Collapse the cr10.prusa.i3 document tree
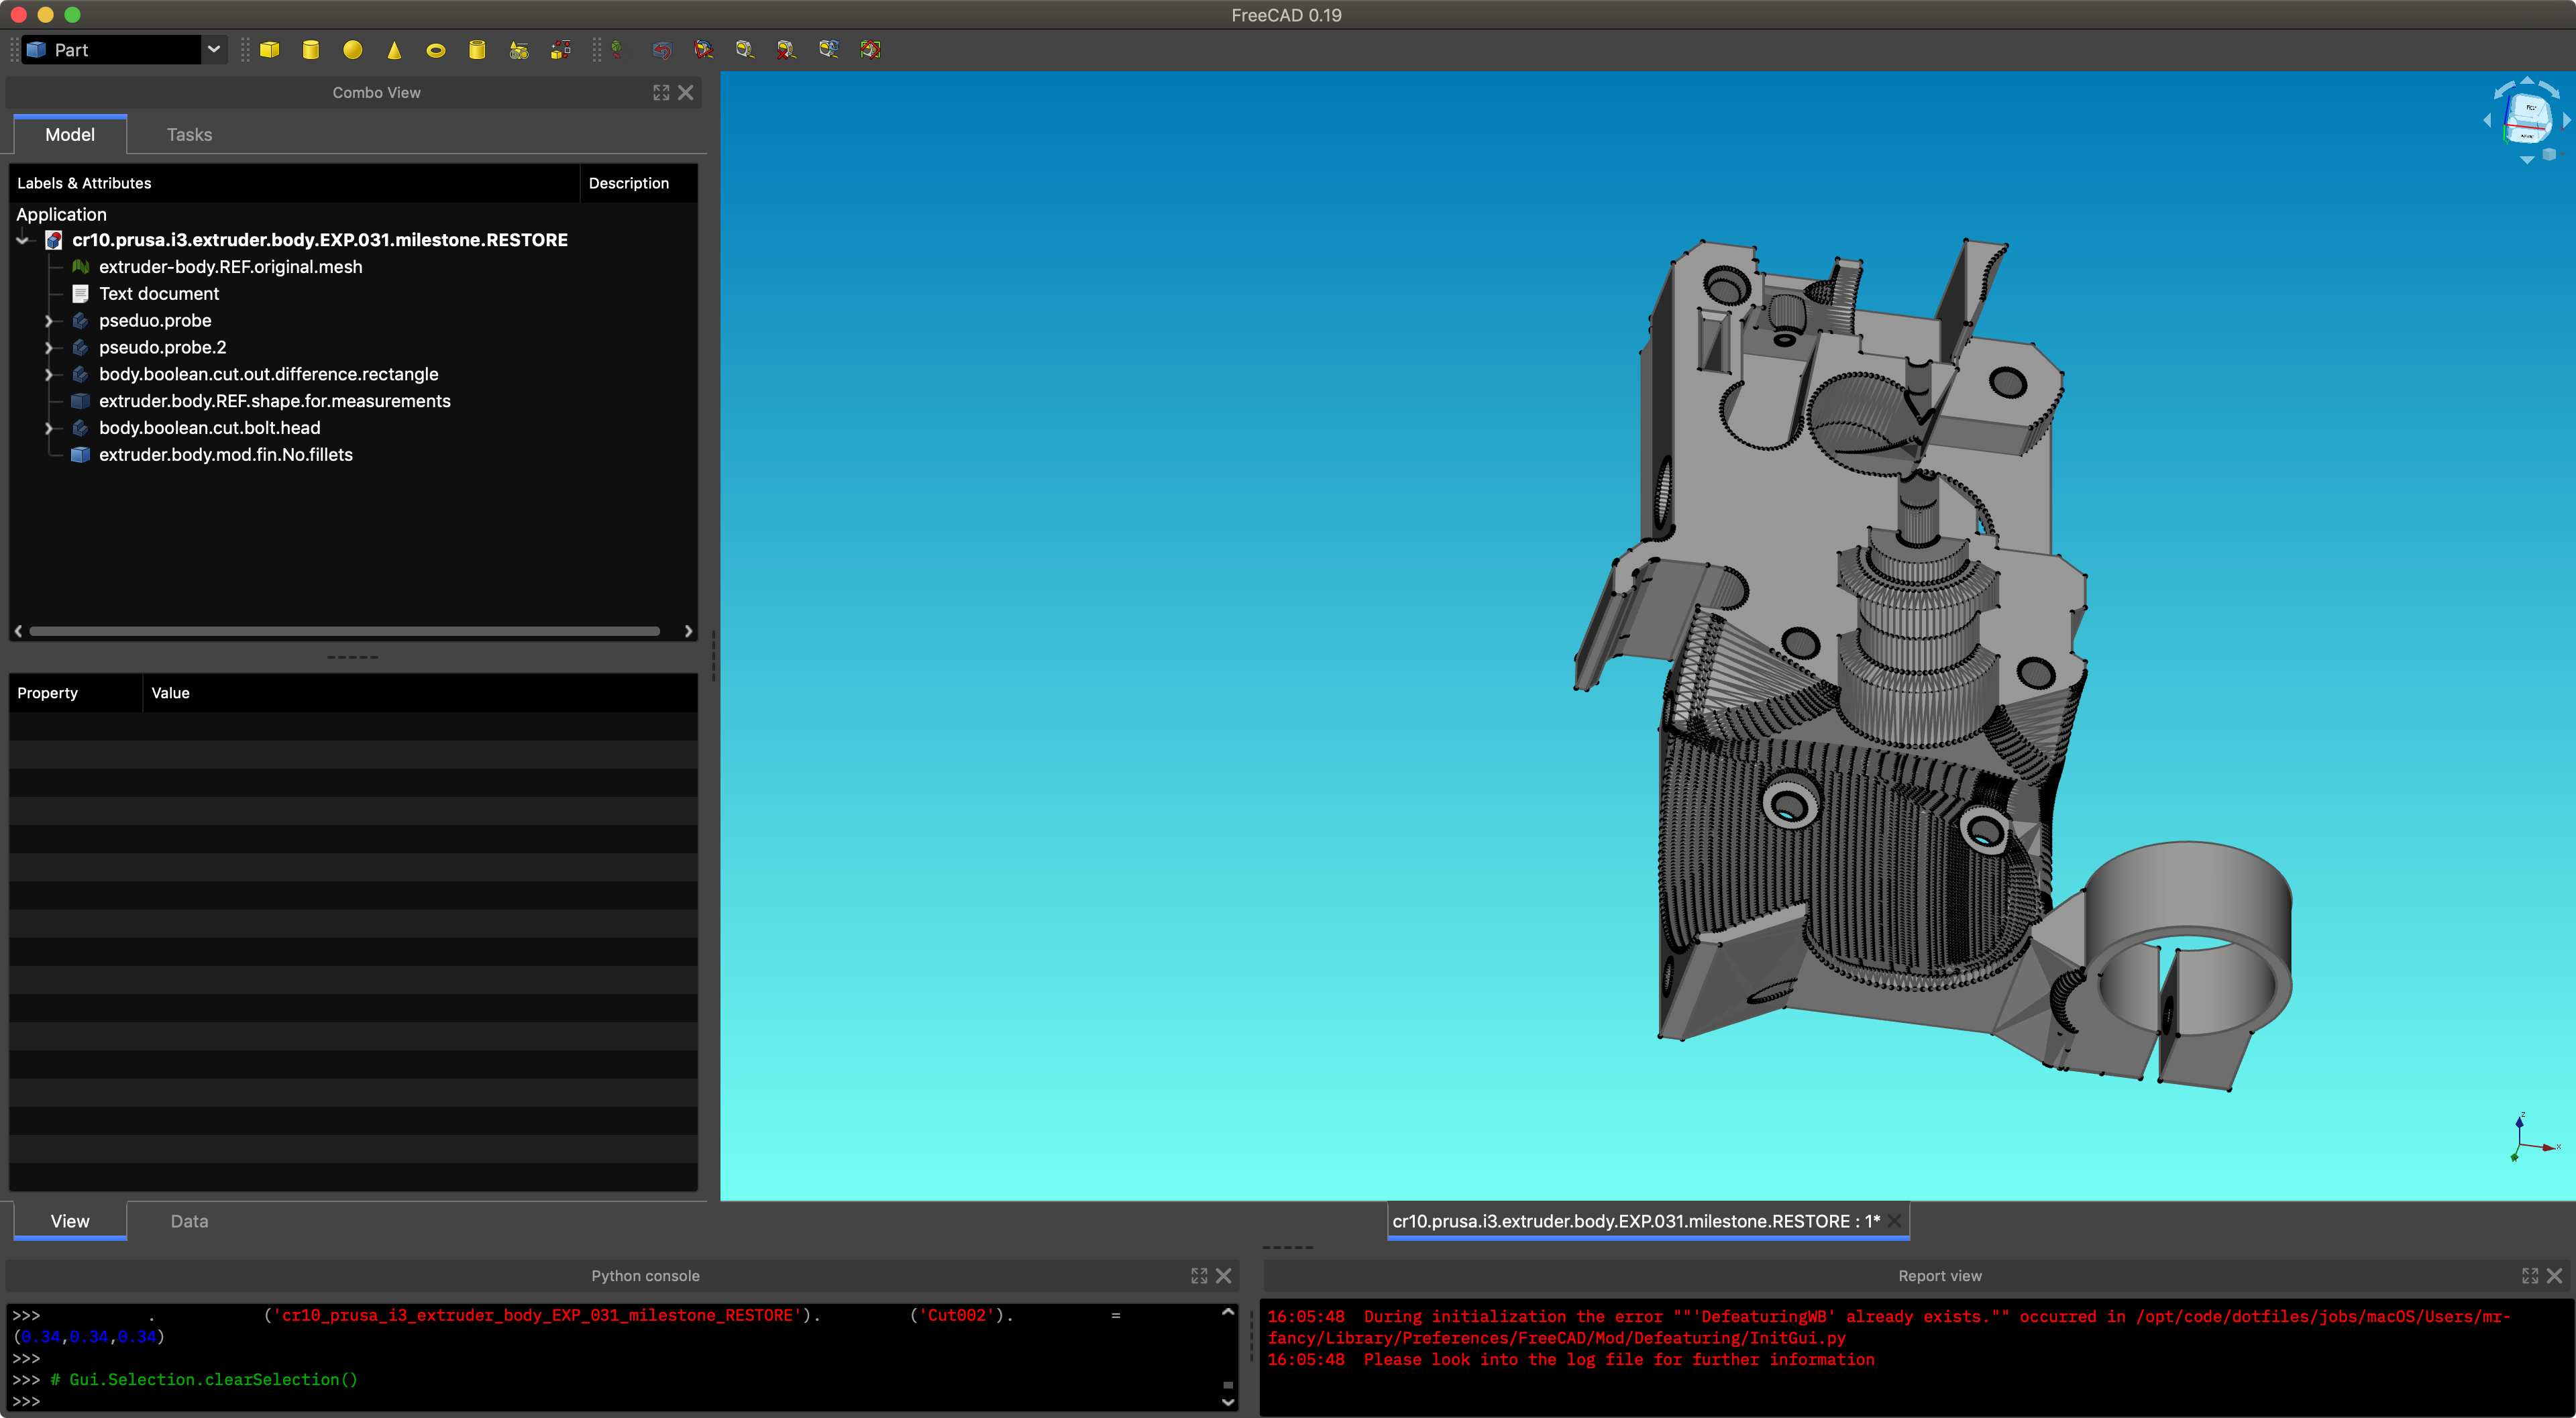 [23, 240]
